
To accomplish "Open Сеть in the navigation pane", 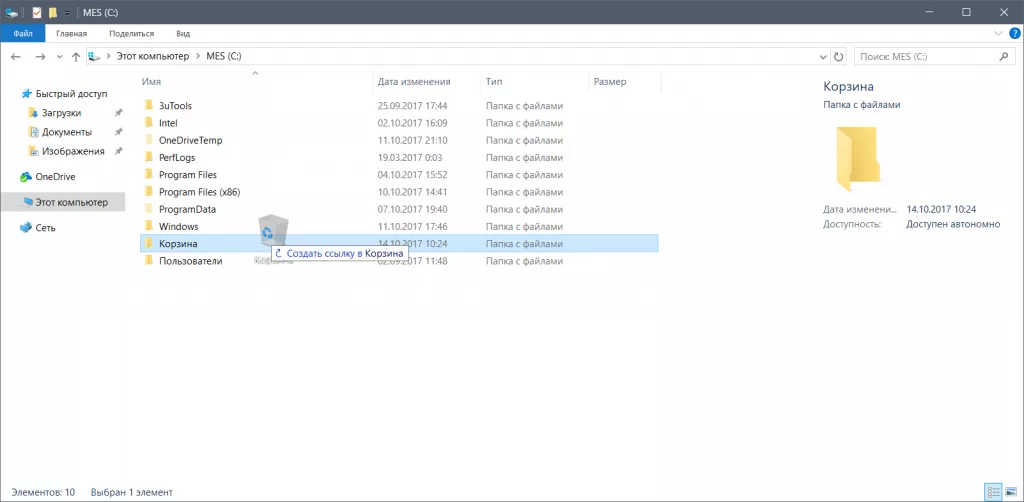I will coord(45,228).
